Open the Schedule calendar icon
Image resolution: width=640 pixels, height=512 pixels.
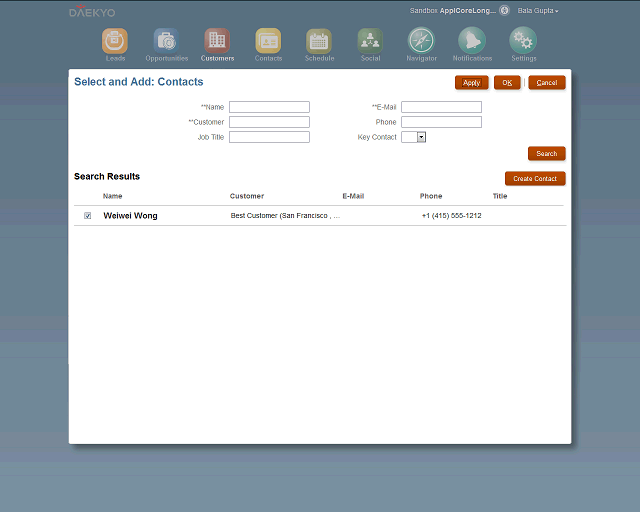319,41
